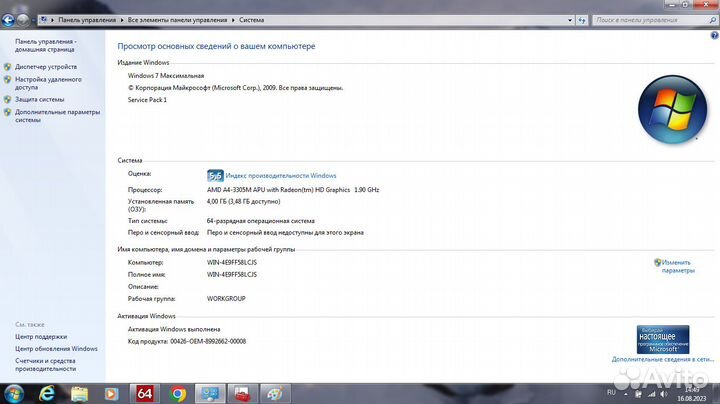Click the Forward navigation arrow

coord(22,20)
